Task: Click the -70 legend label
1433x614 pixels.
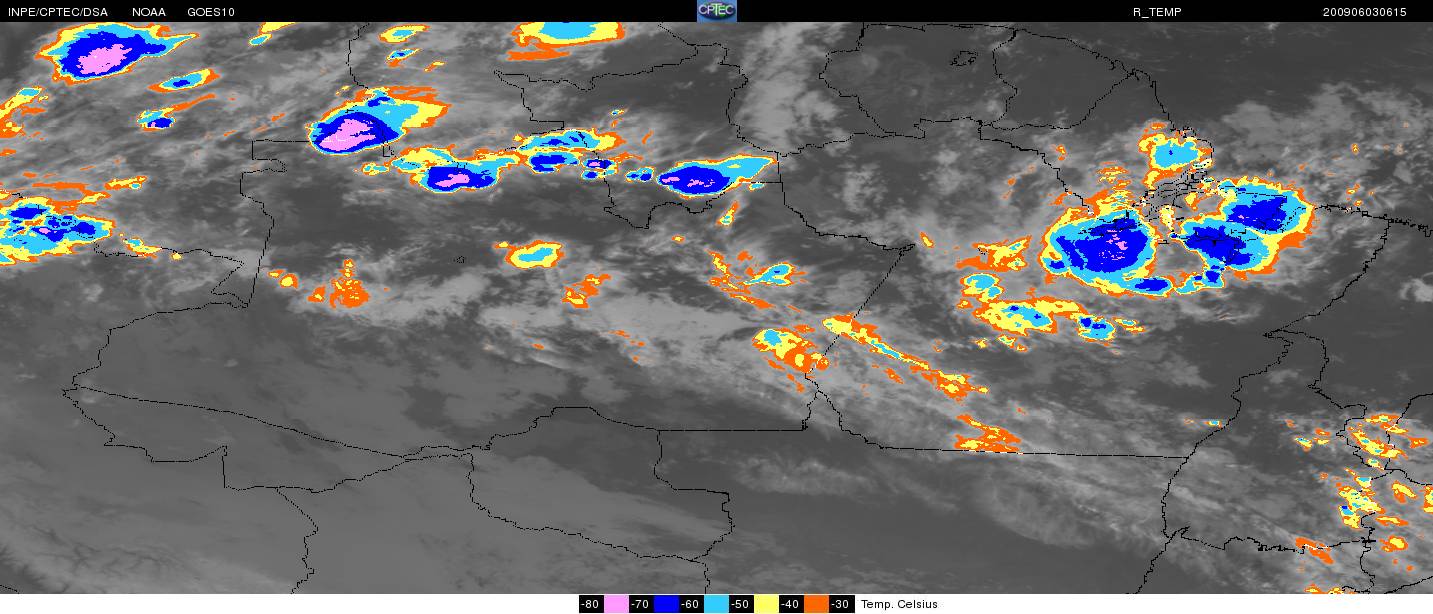Action: [641, 604]
